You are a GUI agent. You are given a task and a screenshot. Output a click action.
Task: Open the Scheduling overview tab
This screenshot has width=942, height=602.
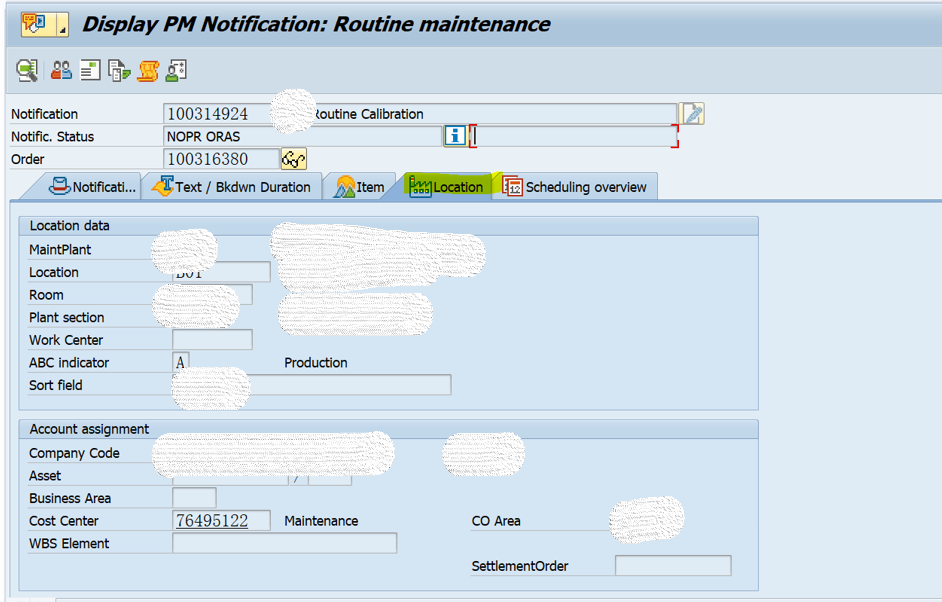tap(575, 187)
